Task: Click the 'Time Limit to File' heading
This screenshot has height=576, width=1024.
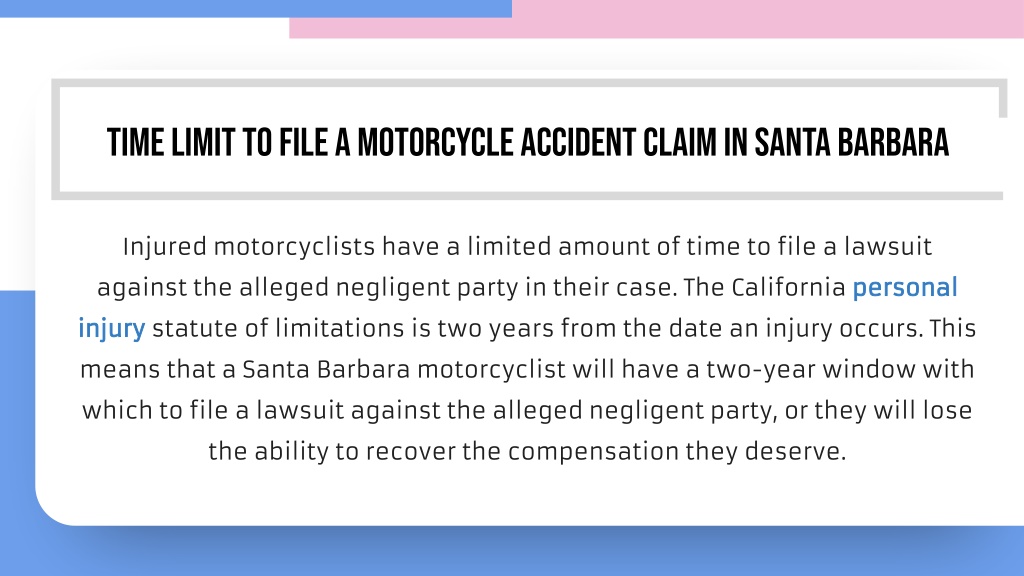Action: click(x=528, y=142)
